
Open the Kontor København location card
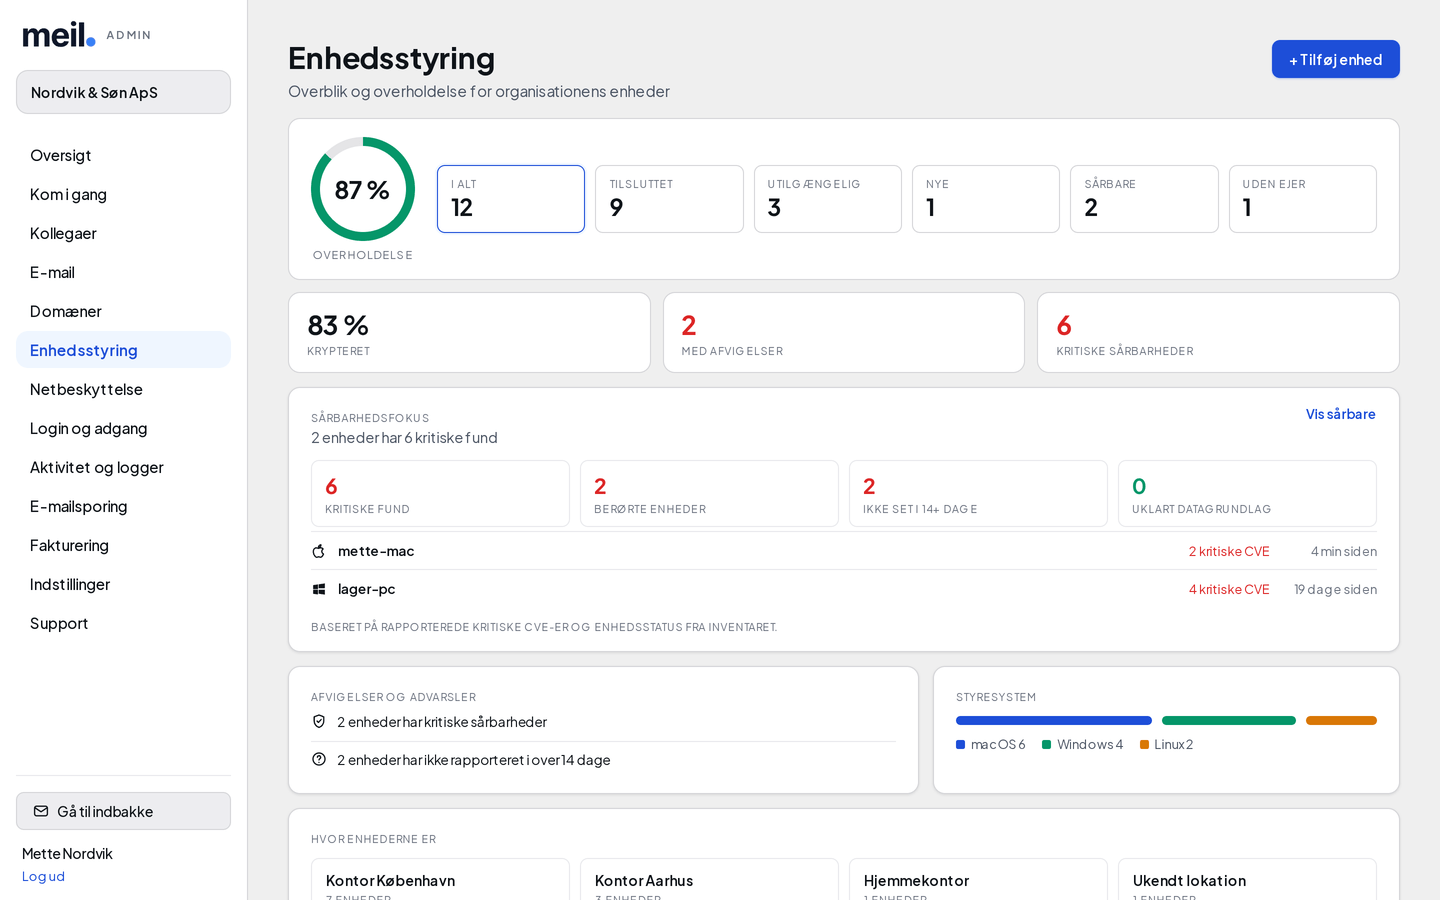[440, 879]
